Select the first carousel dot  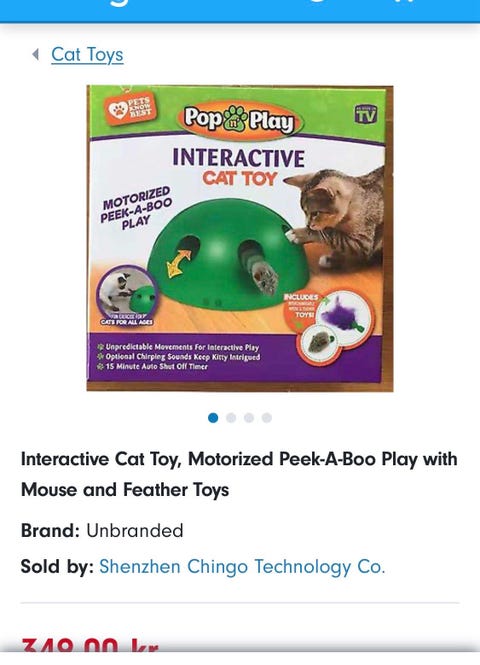[x=213, y=418]
